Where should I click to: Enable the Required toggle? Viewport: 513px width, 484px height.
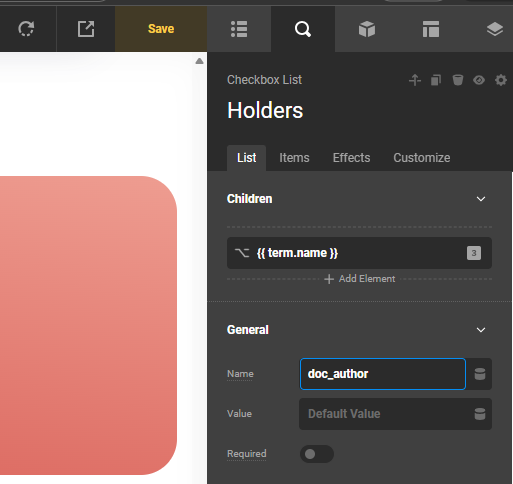(317, 454)
